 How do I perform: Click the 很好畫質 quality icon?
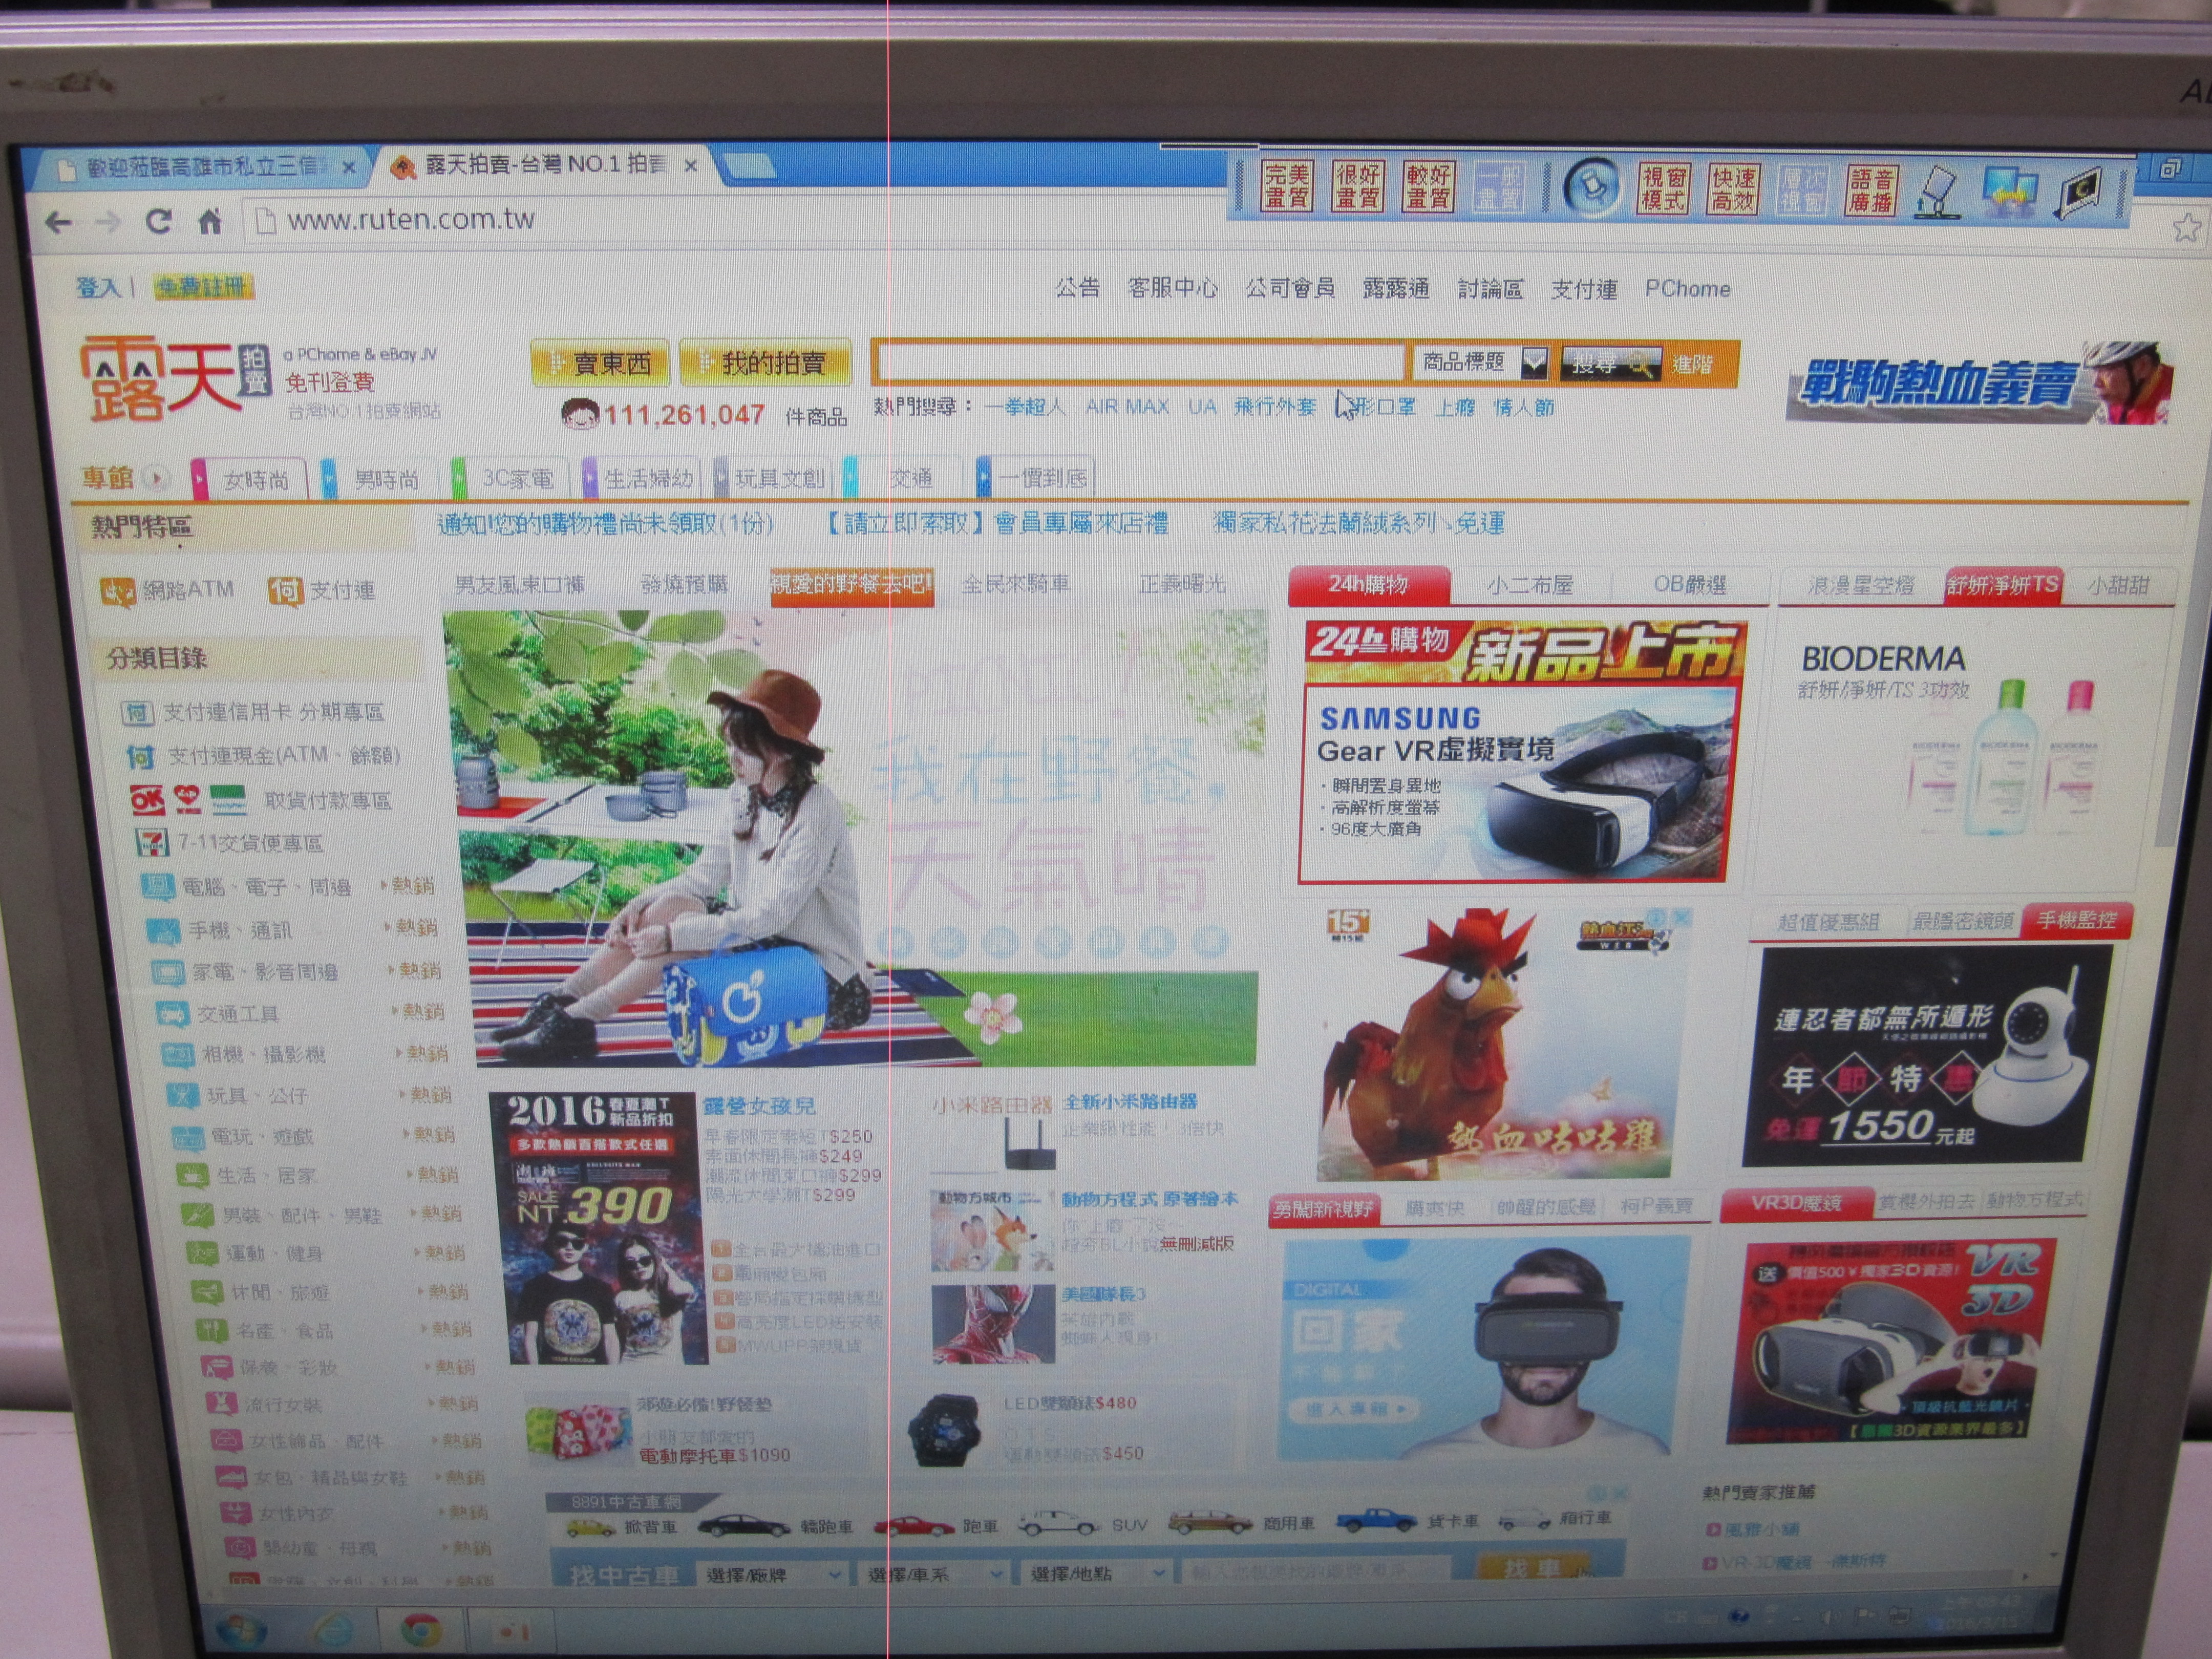(1357, 186)
